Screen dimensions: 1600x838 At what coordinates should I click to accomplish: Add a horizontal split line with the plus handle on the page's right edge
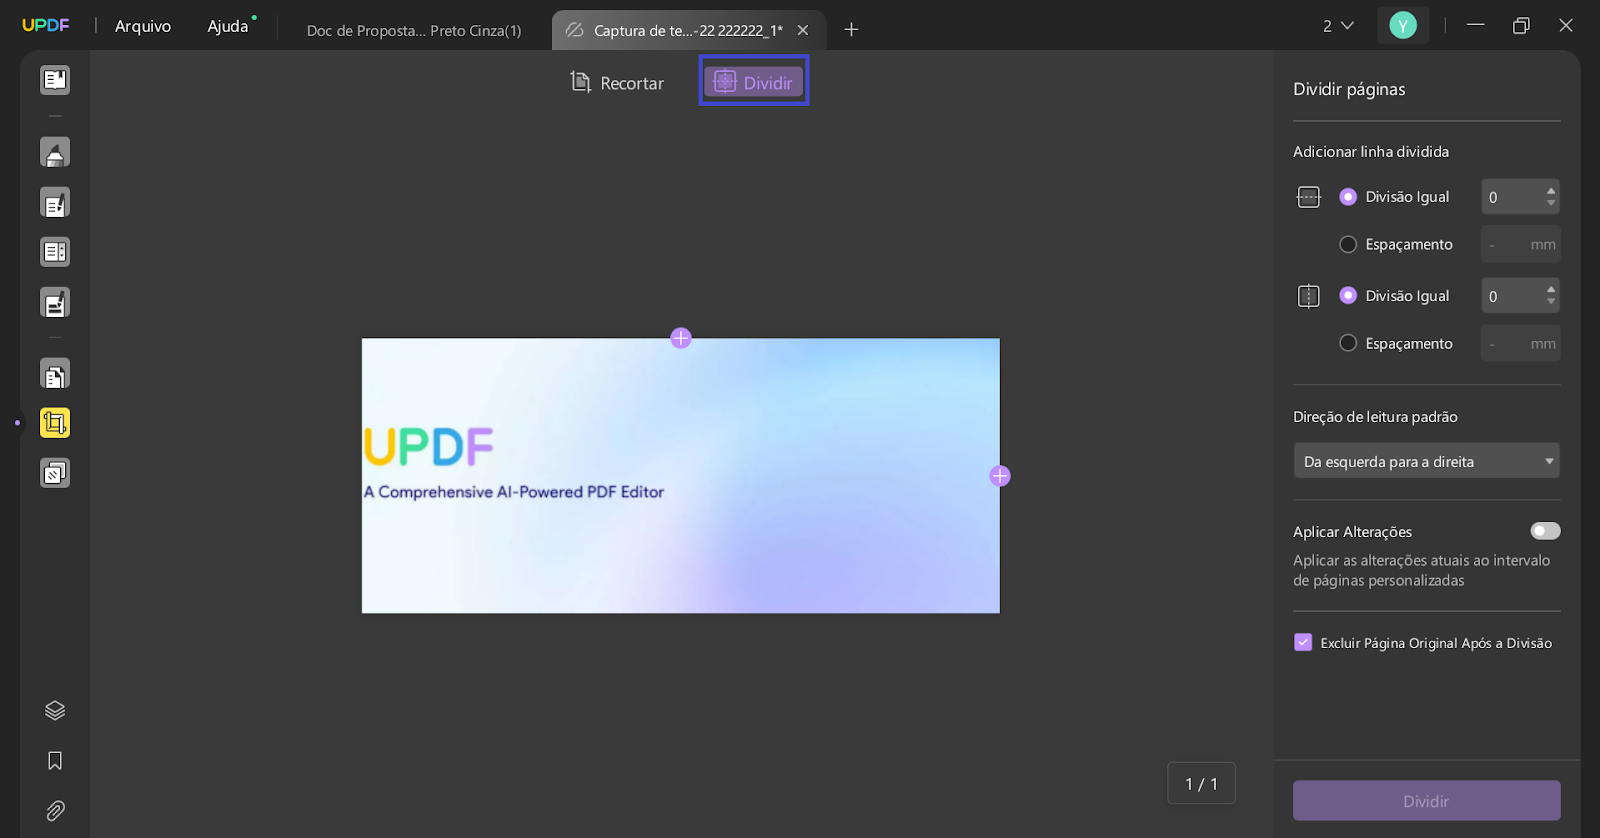pos(1000,476)
